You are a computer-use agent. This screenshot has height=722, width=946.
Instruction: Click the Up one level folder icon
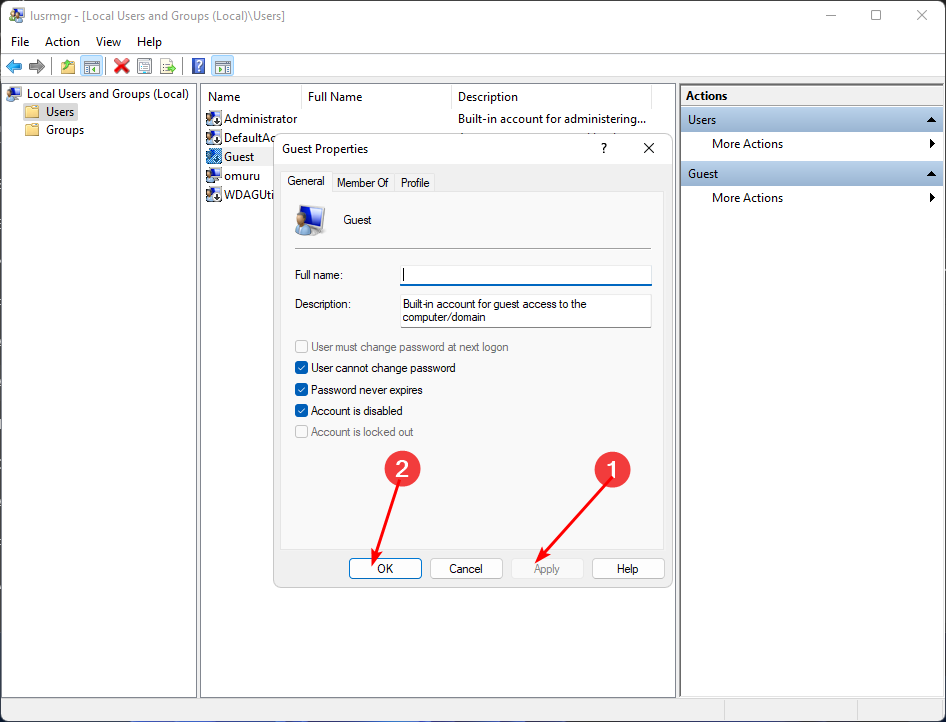pos(67,67)
